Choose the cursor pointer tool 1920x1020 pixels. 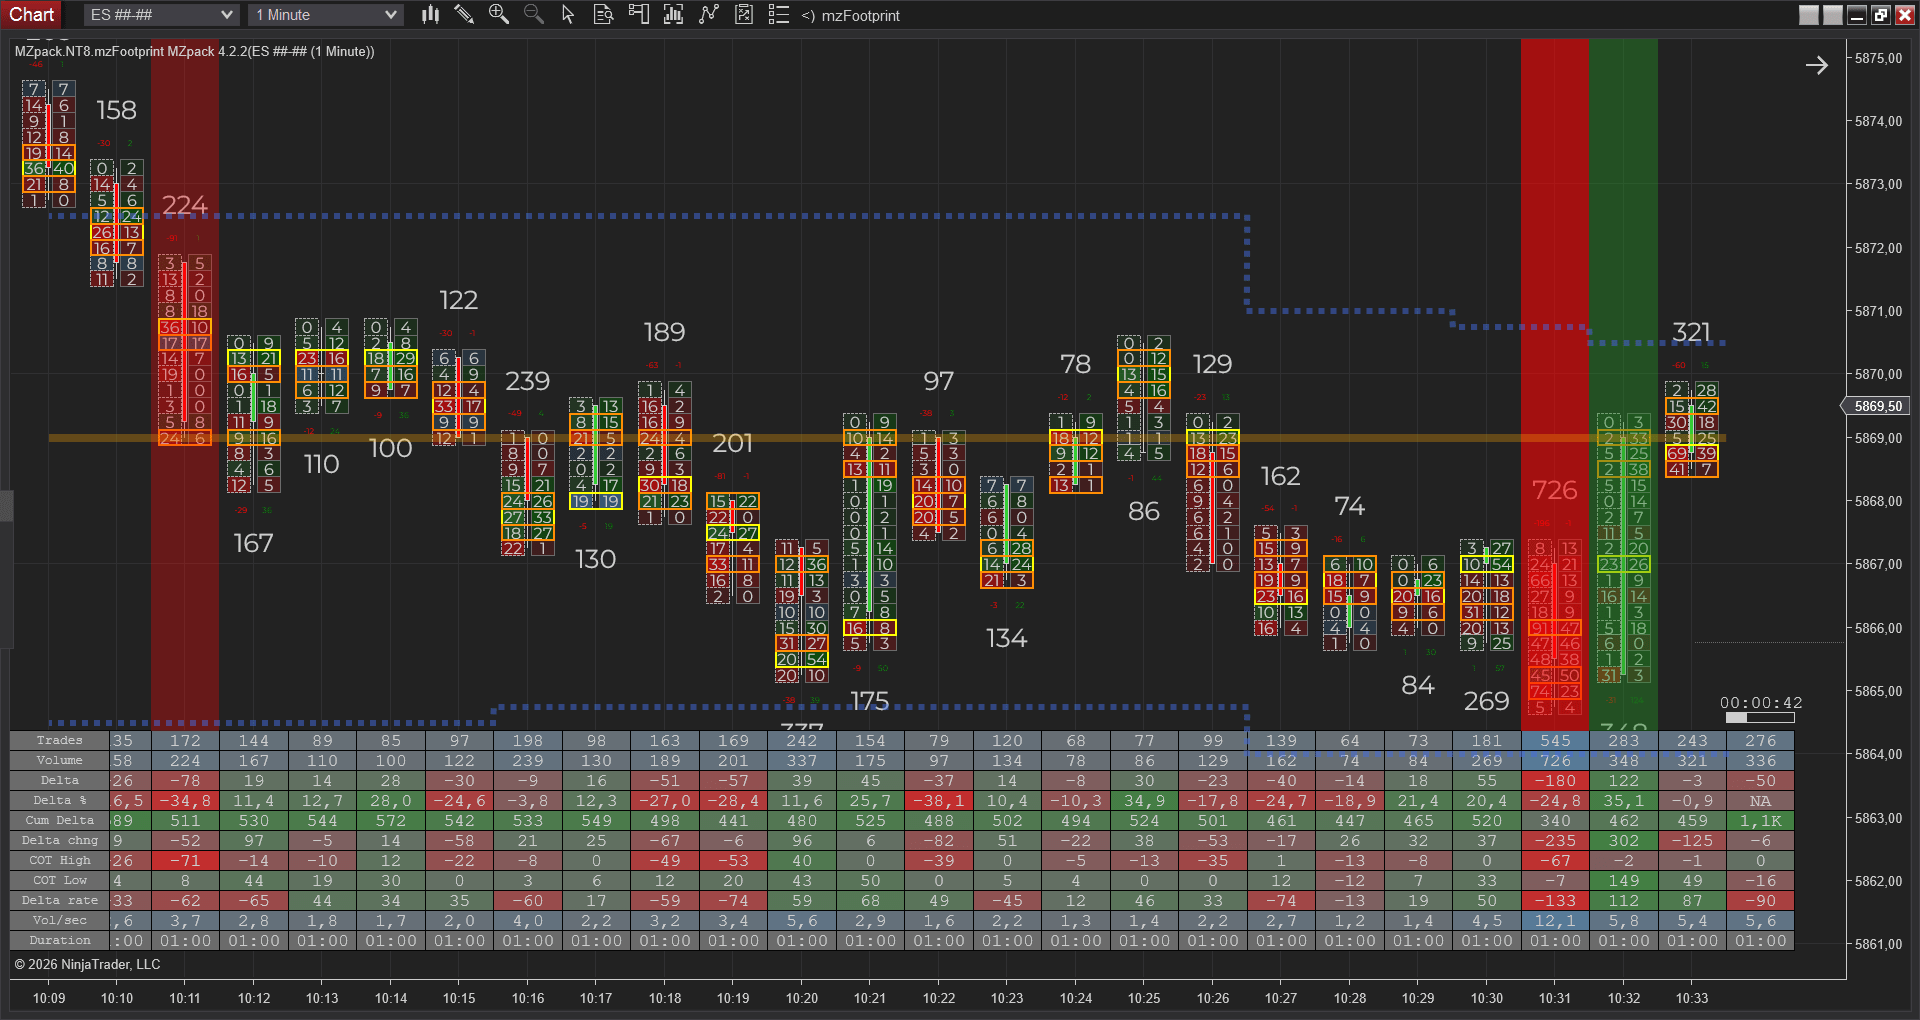[568, 14]
